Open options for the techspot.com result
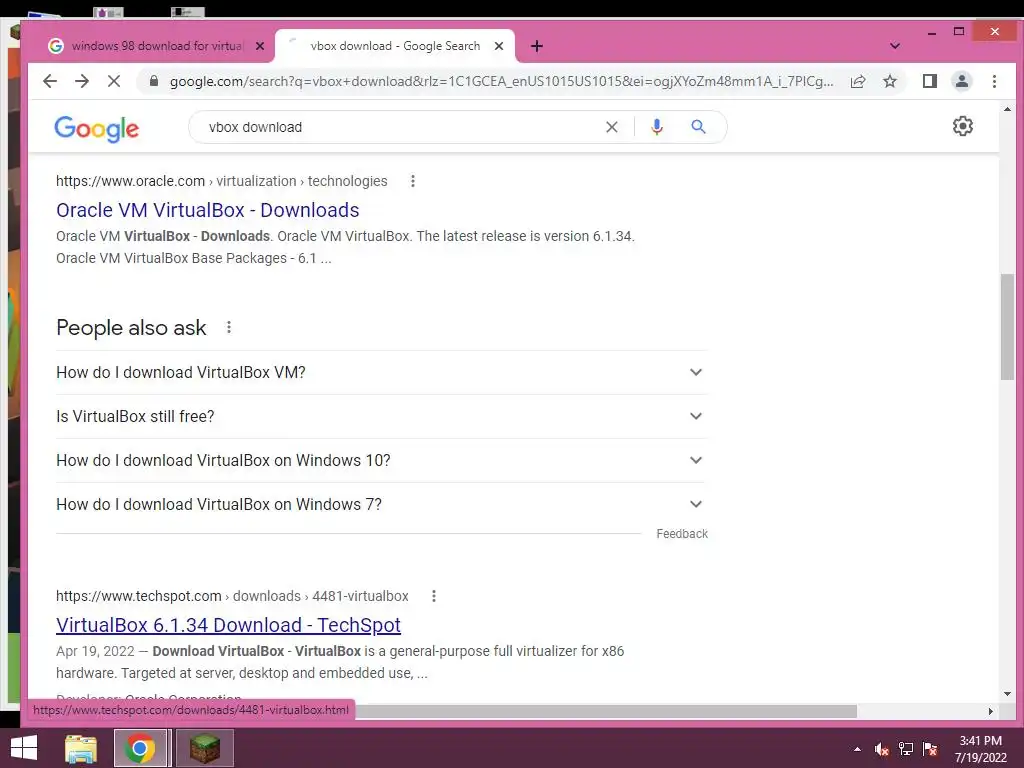Screen dimensions: 1024x768 pos(434,596)
